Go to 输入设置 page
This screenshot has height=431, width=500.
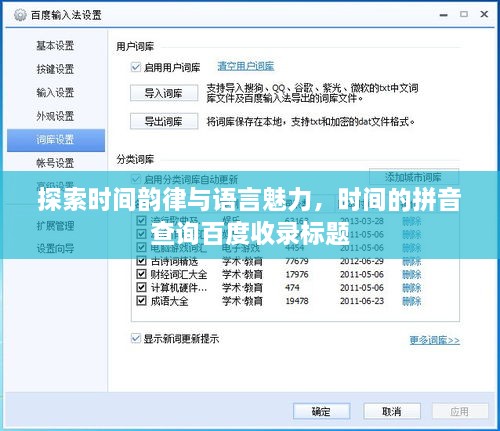55,92
